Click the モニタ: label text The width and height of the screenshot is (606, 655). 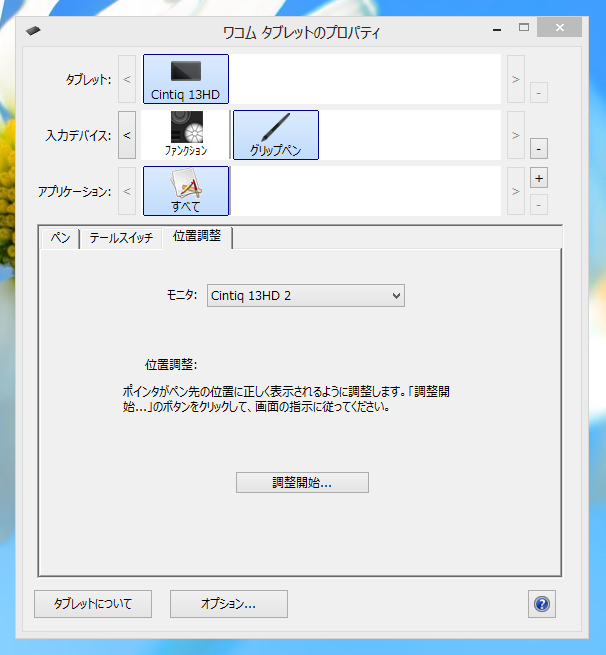click(182, 295)
